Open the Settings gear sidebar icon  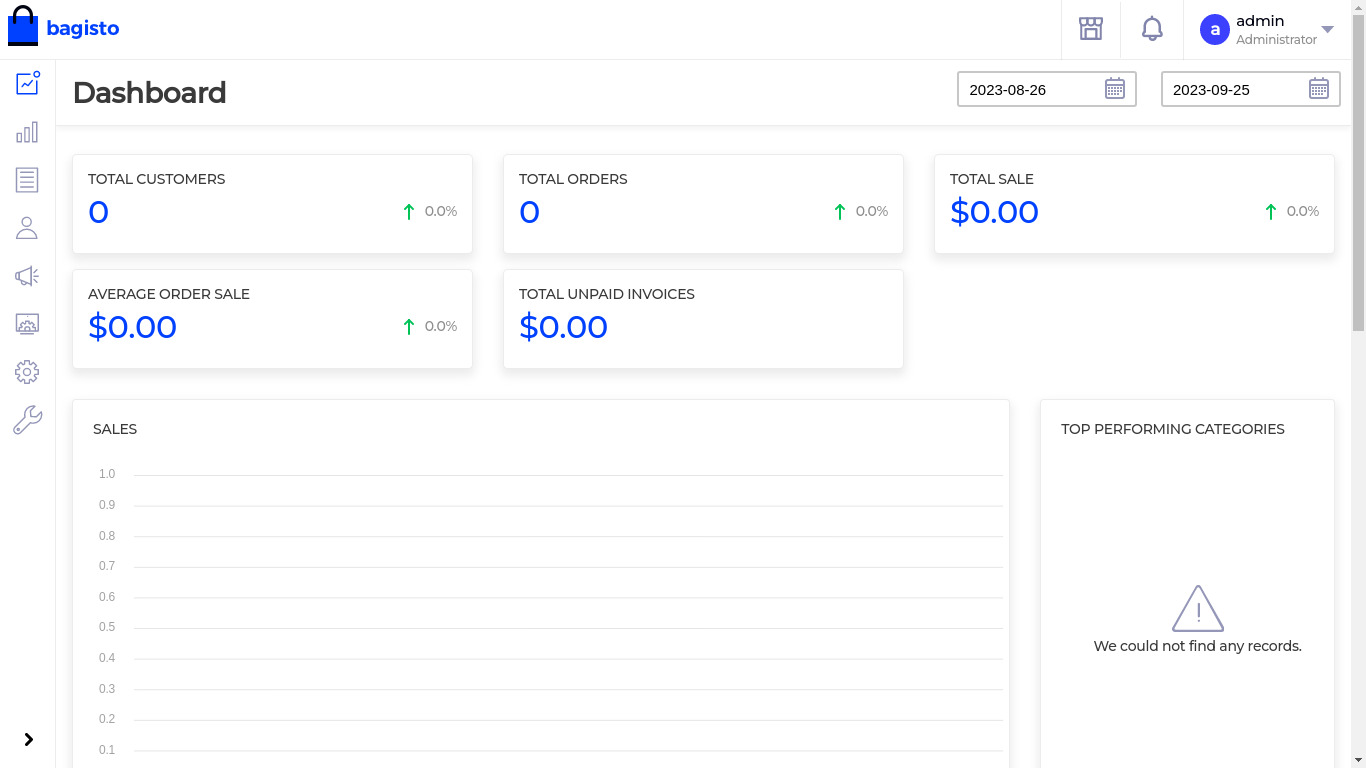point(27,372)
